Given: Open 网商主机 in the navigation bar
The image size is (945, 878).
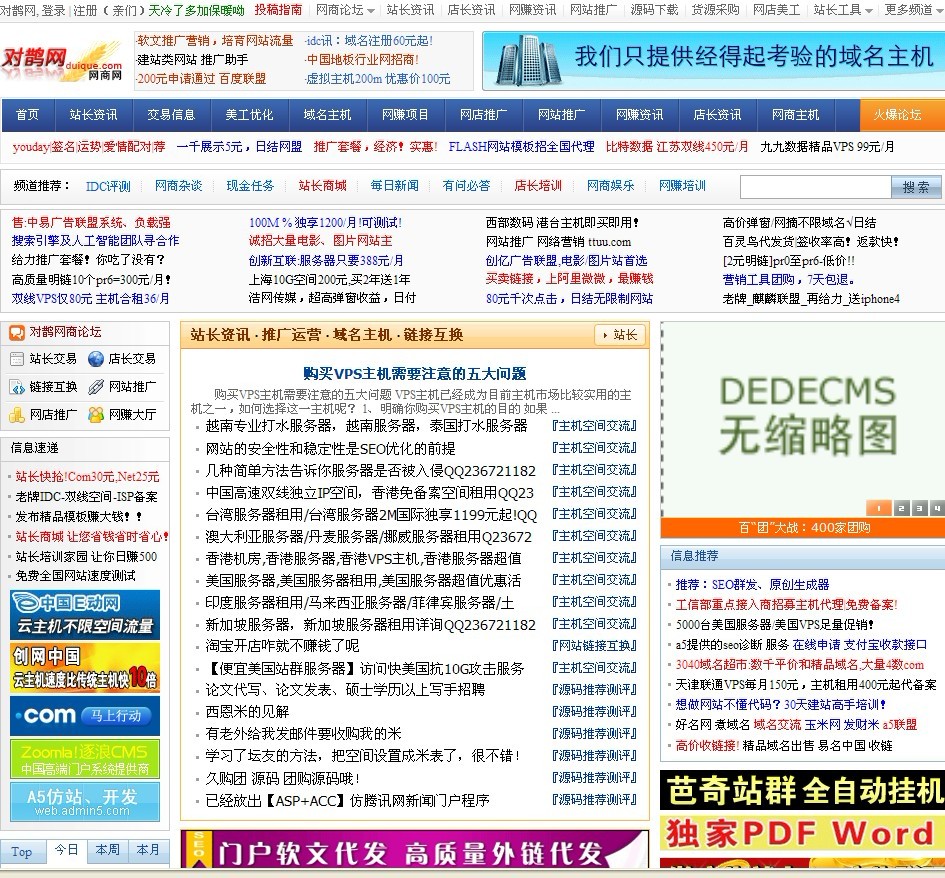Looking at the screenshot, I should [796, 115].
